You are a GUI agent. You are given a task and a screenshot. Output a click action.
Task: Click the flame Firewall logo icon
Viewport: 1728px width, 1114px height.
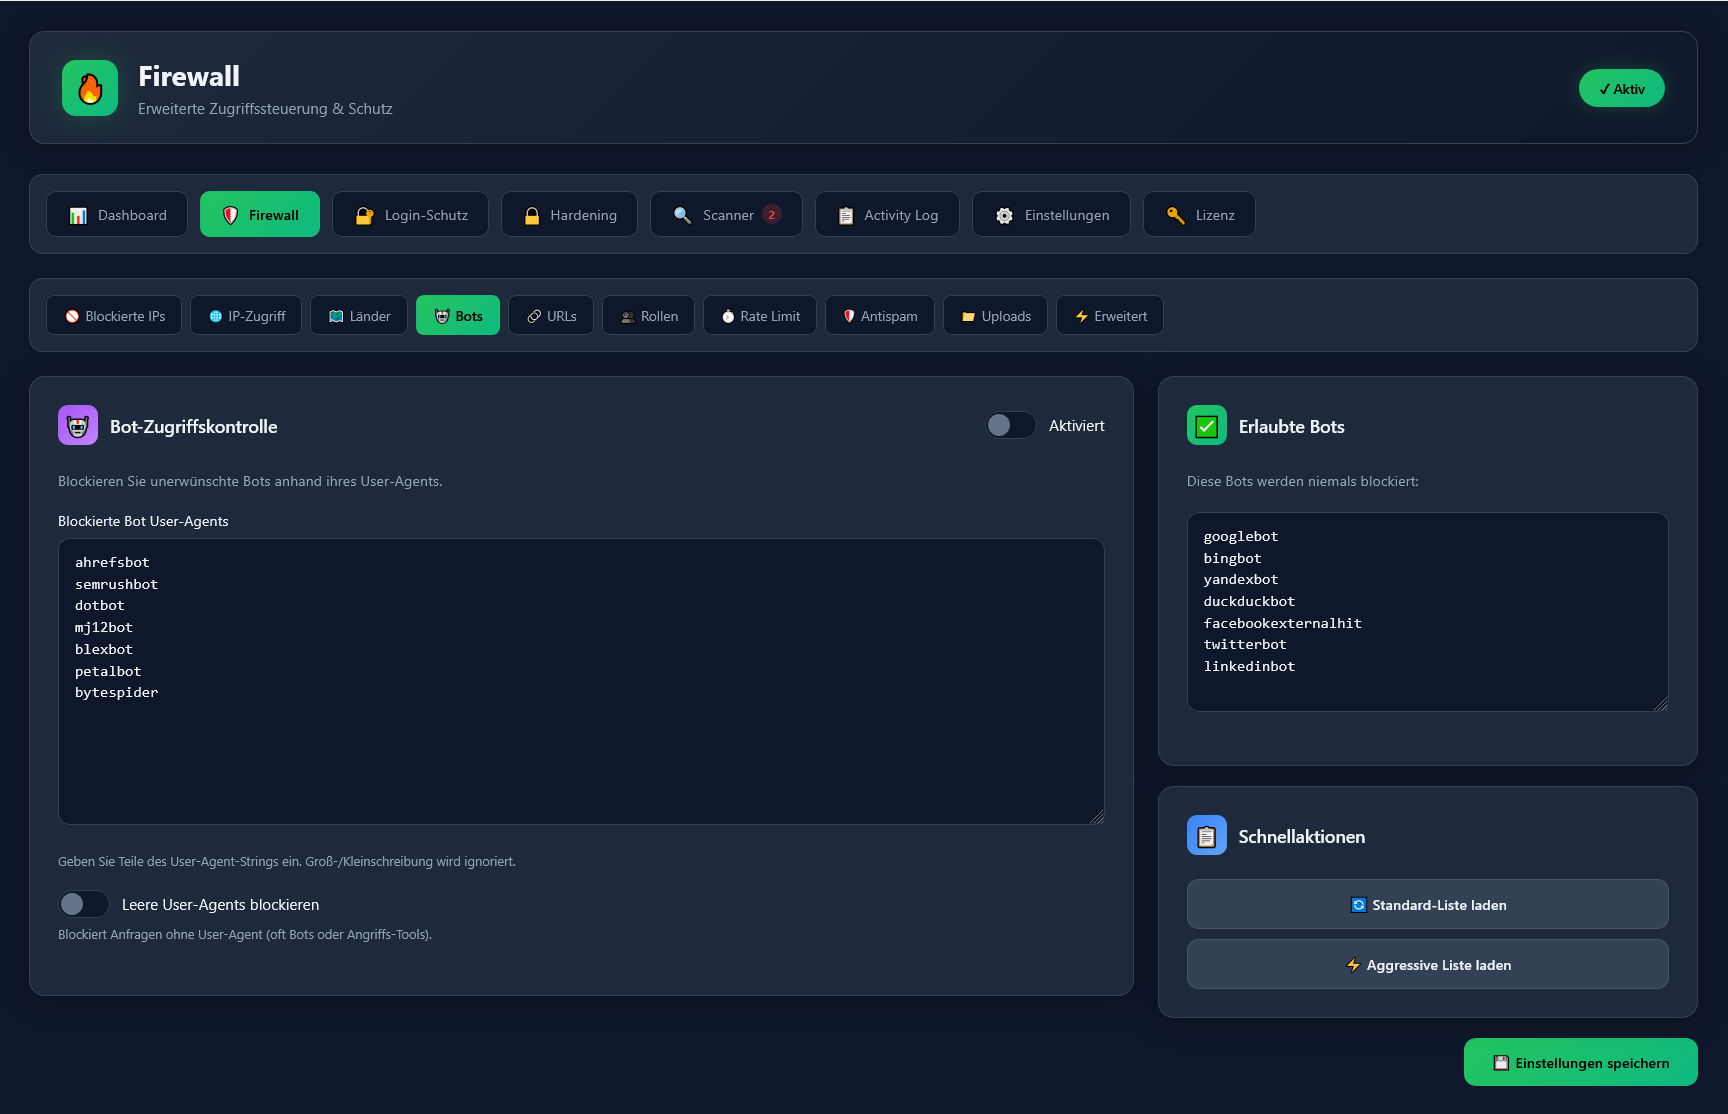tap(90, 88)
